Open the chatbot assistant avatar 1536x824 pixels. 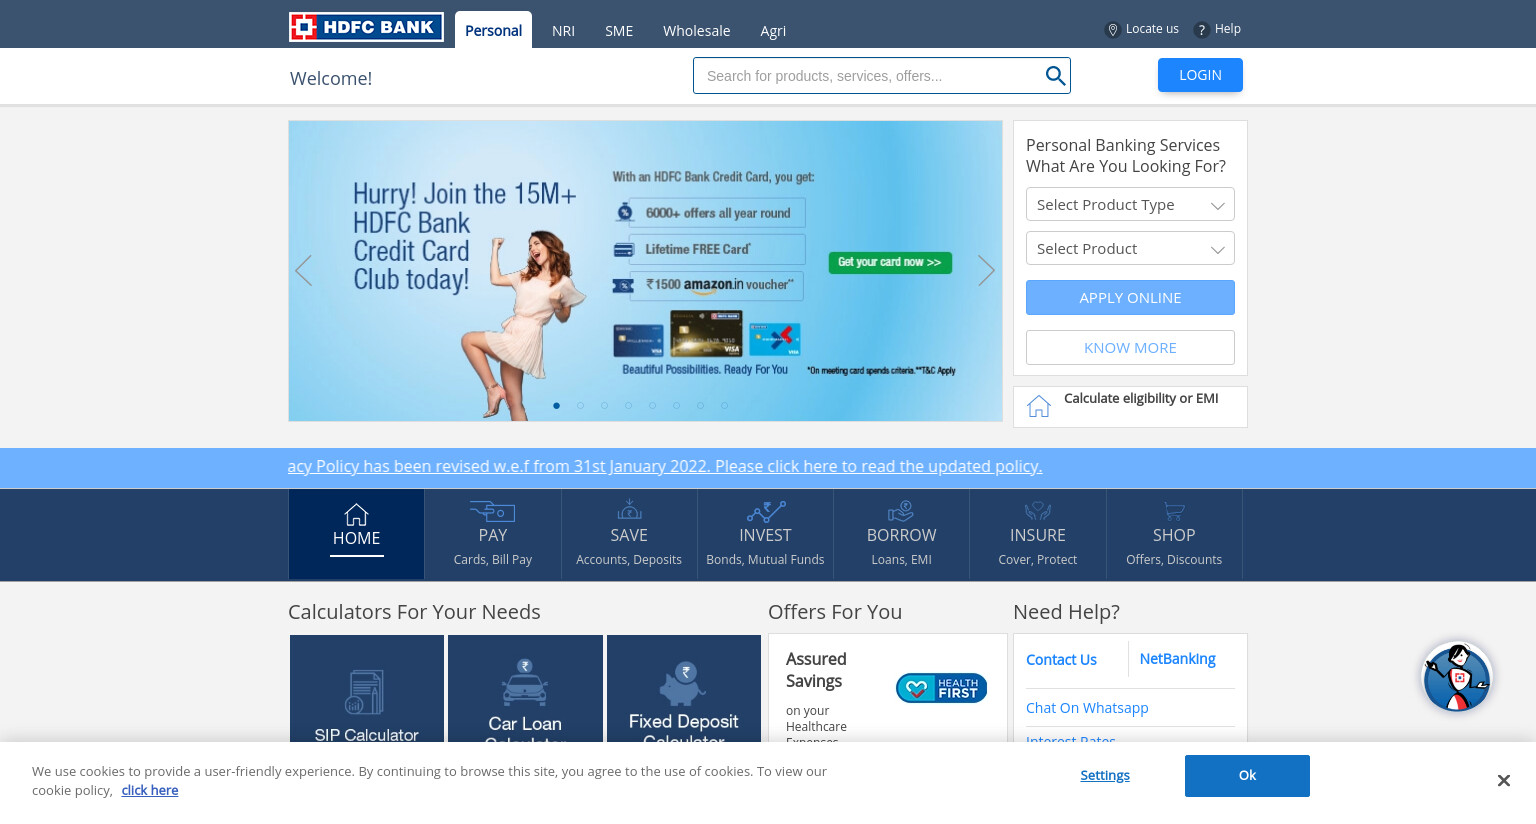point(1457,677)
